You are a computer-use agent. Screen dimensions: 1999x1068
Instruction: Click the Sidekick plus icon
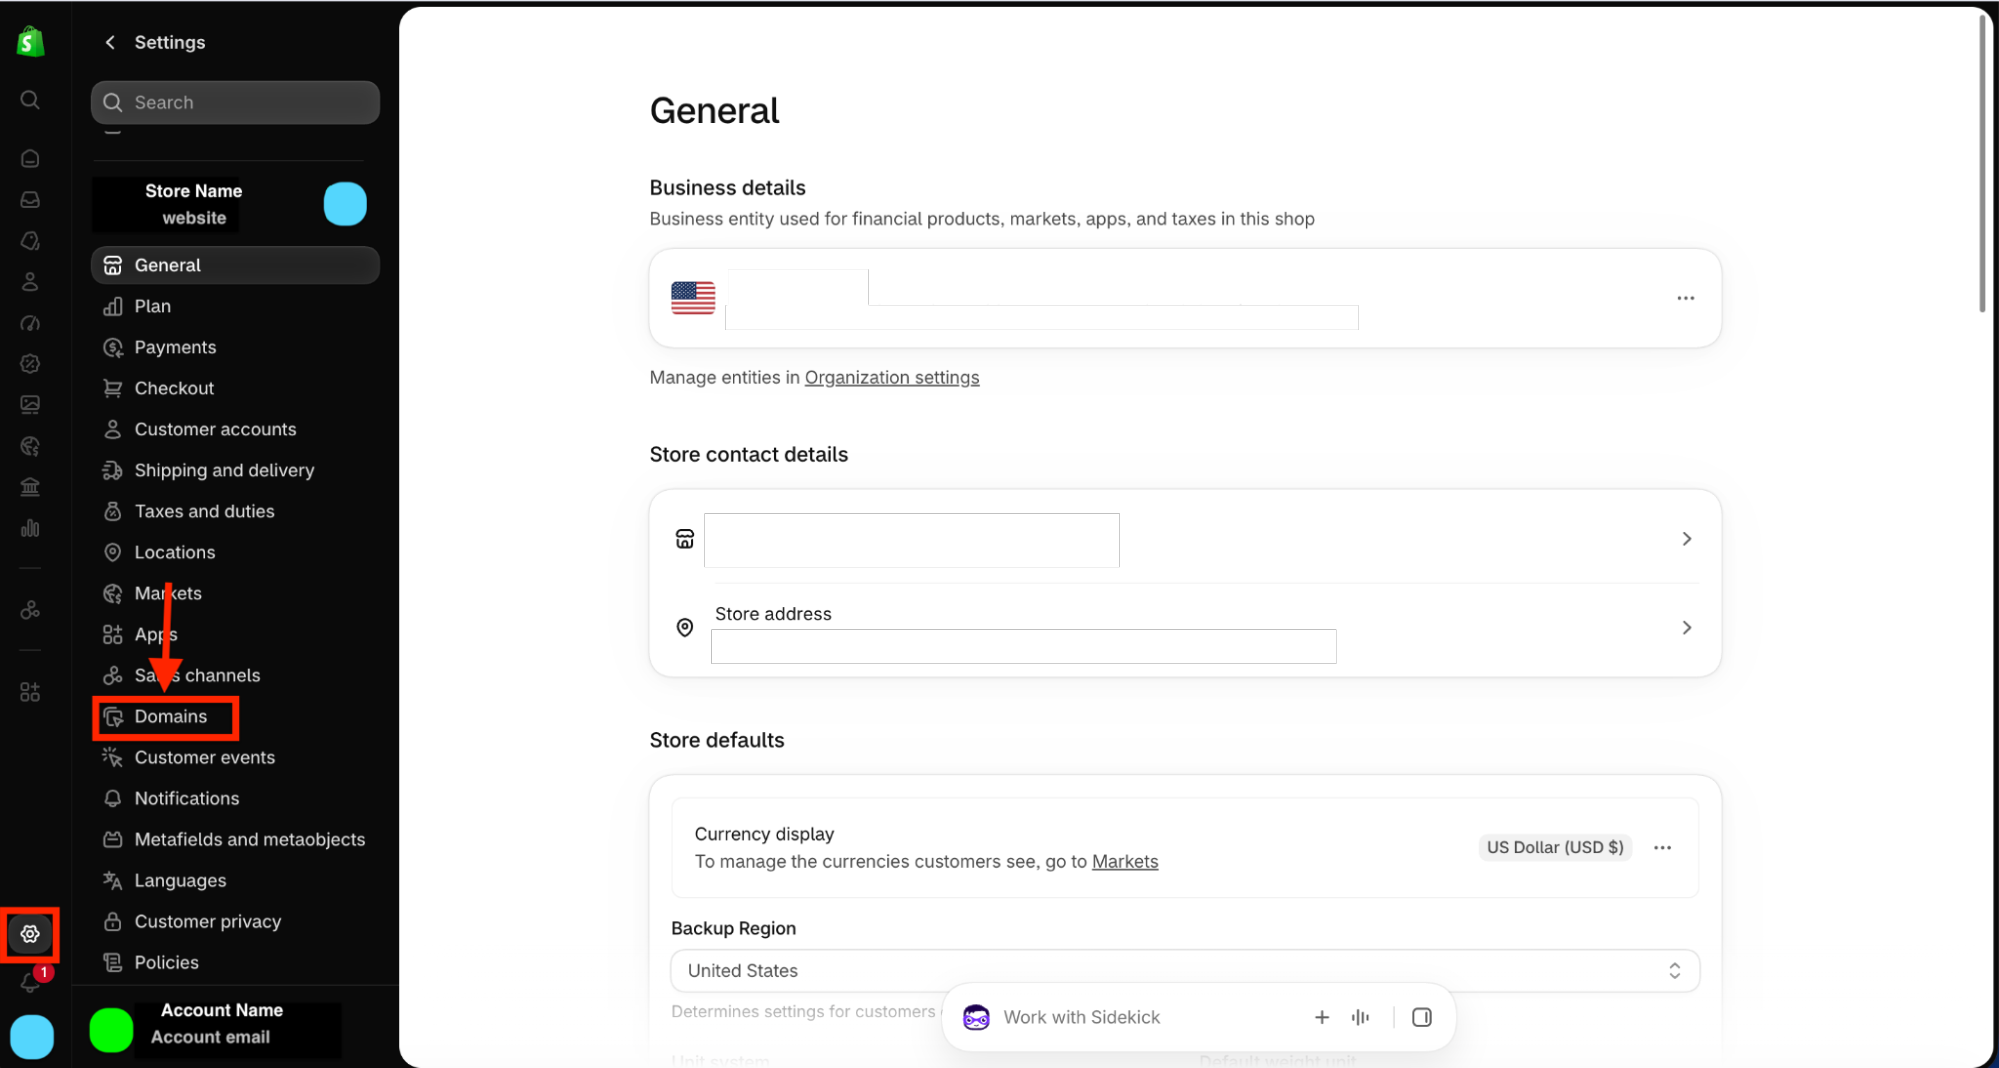pos(1321,1017)
